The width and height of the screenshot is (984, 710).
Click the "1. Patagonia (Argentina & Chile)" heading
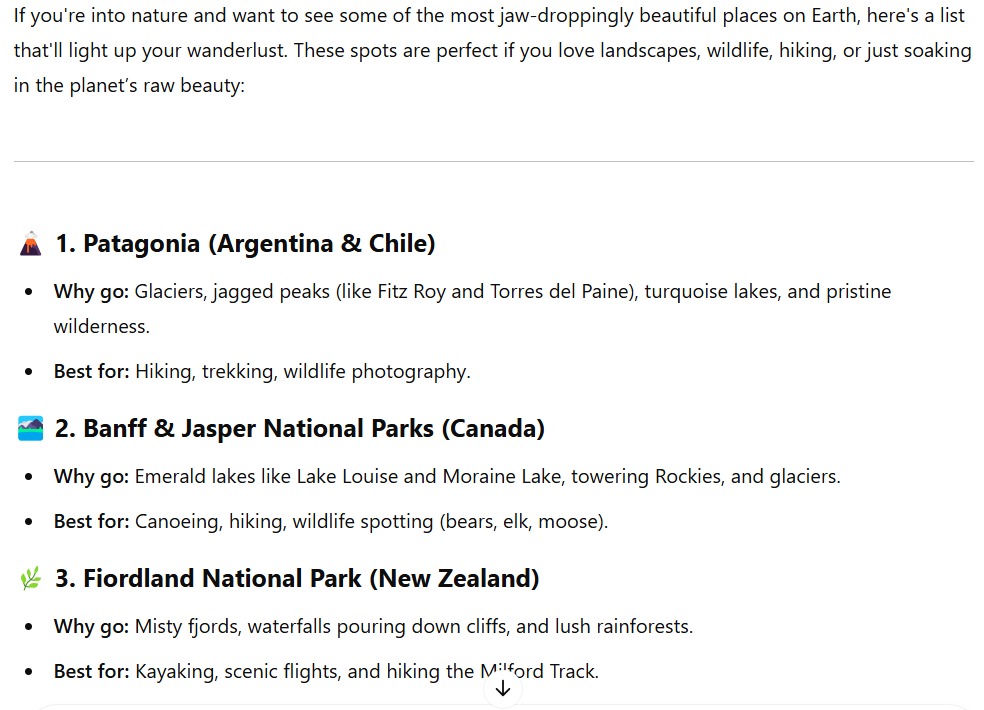coord(245,244)
